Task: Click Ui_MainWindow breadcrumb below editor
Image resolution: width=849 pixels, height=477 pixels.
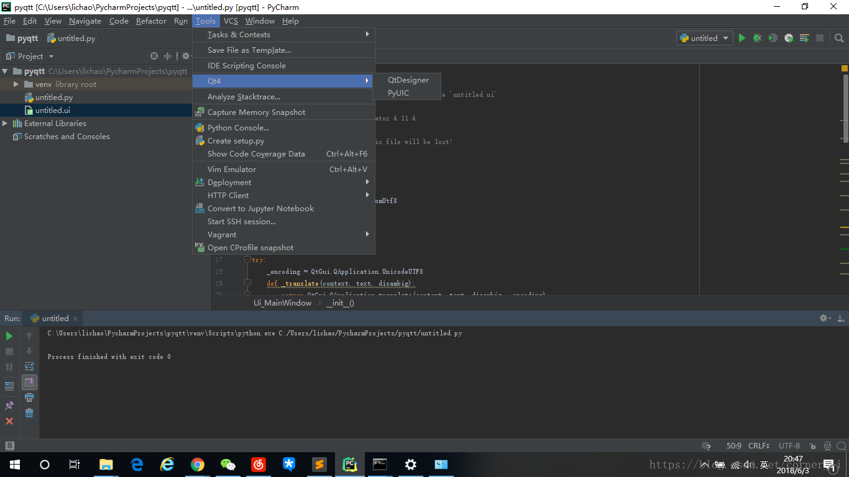Action: (283, 303)
